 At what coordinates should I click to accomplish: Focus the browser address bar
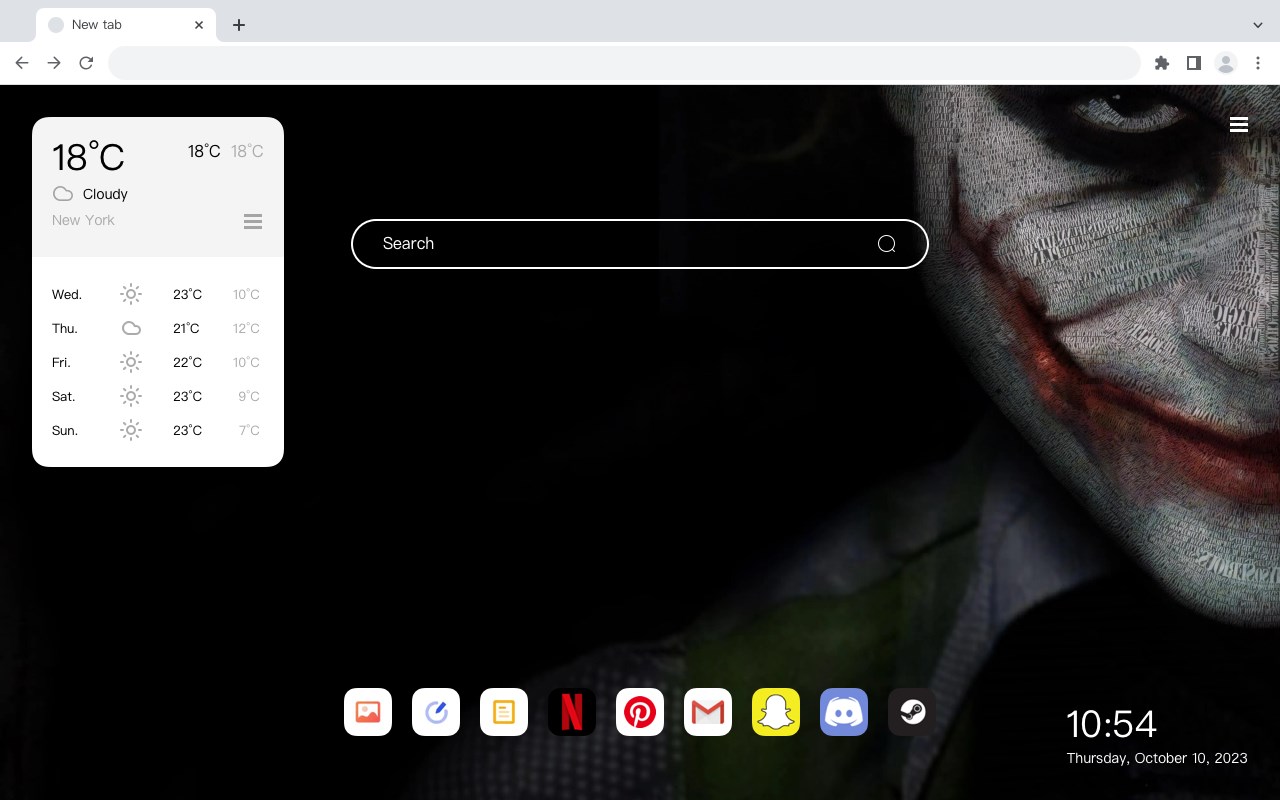tap(624, 63)
